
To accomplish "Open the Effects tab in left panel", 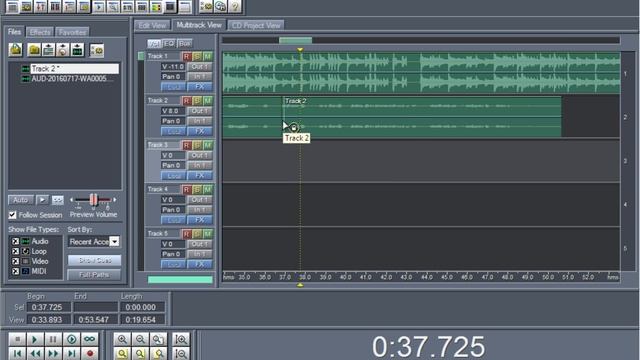I will coord(40,32).
